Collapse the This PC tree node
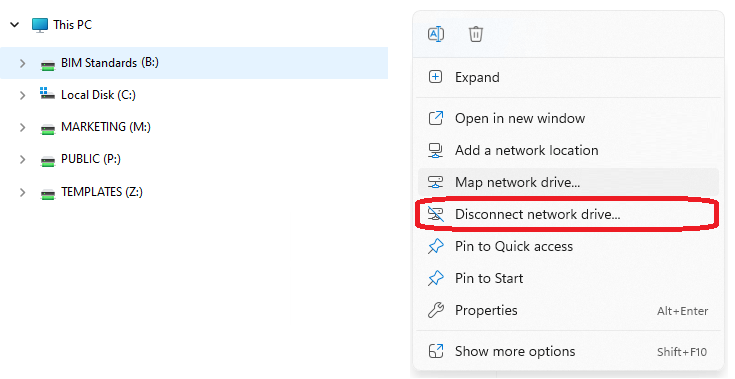 point(15,24)
